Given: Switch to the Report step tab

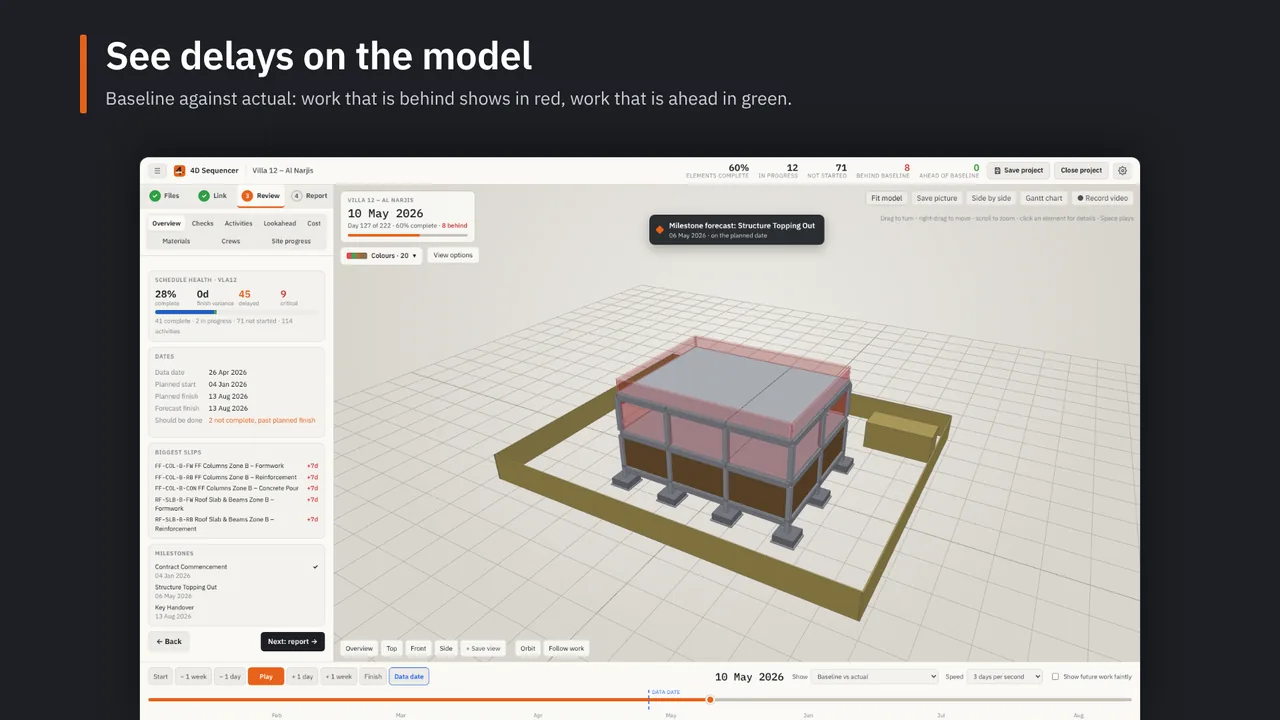Looking at the screenshot, I should tap(310, 196).
